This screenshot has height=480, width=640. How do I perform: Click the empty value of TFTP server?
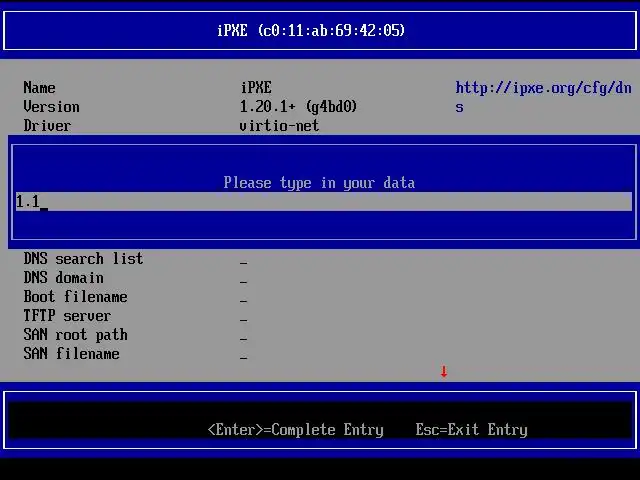(x=243, y=319)
